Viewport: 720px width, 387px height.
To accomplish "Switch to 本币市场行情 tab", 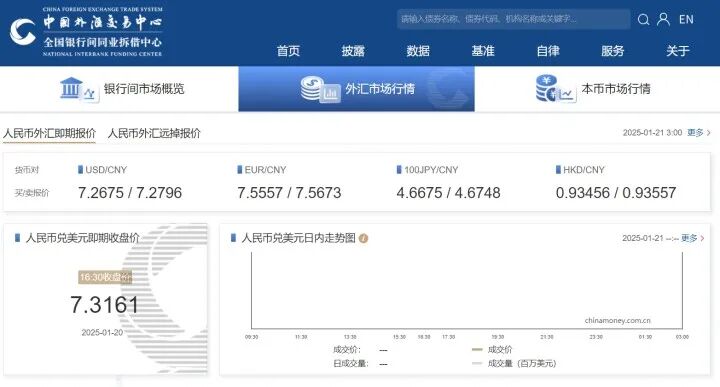I will tap(597, 89).
